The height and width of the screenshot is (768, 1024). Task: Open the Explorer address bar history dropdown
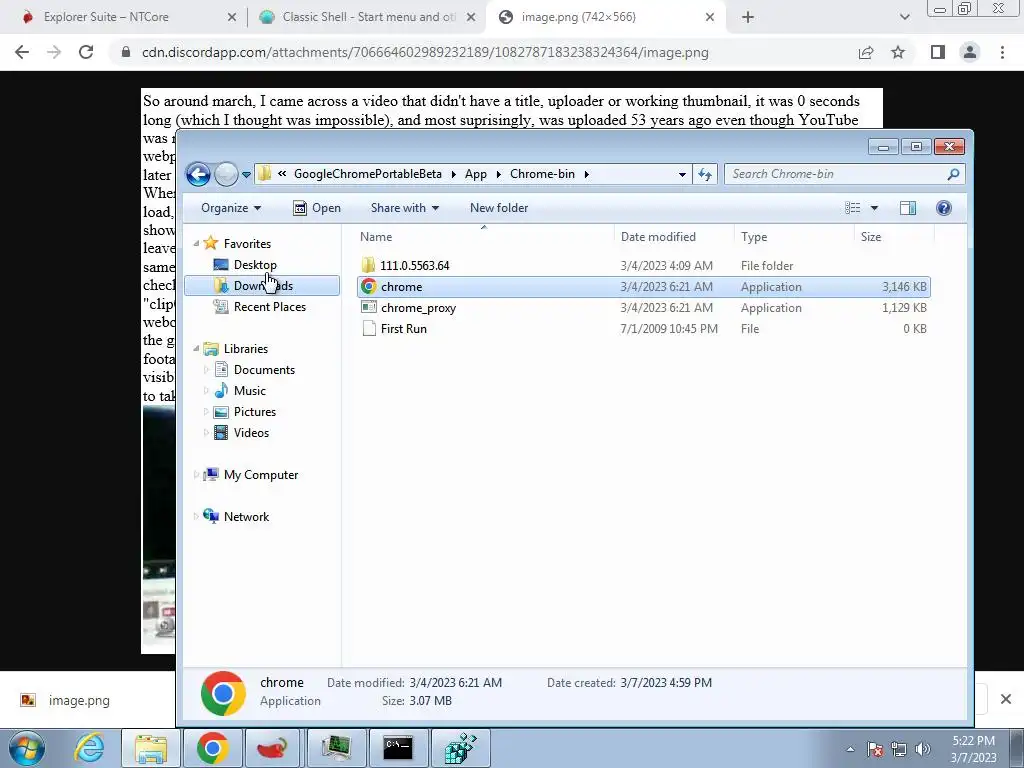pos(682,174)
